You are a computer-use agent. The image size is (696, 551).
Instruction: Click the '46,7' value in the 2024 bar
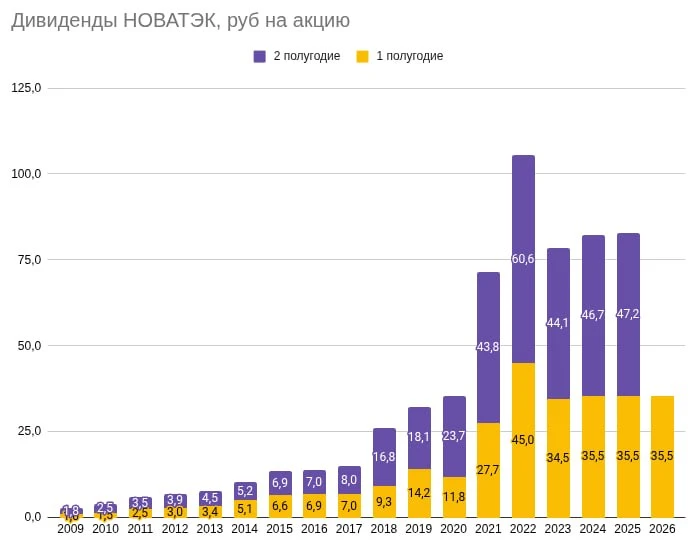click(x=593, y=315)
